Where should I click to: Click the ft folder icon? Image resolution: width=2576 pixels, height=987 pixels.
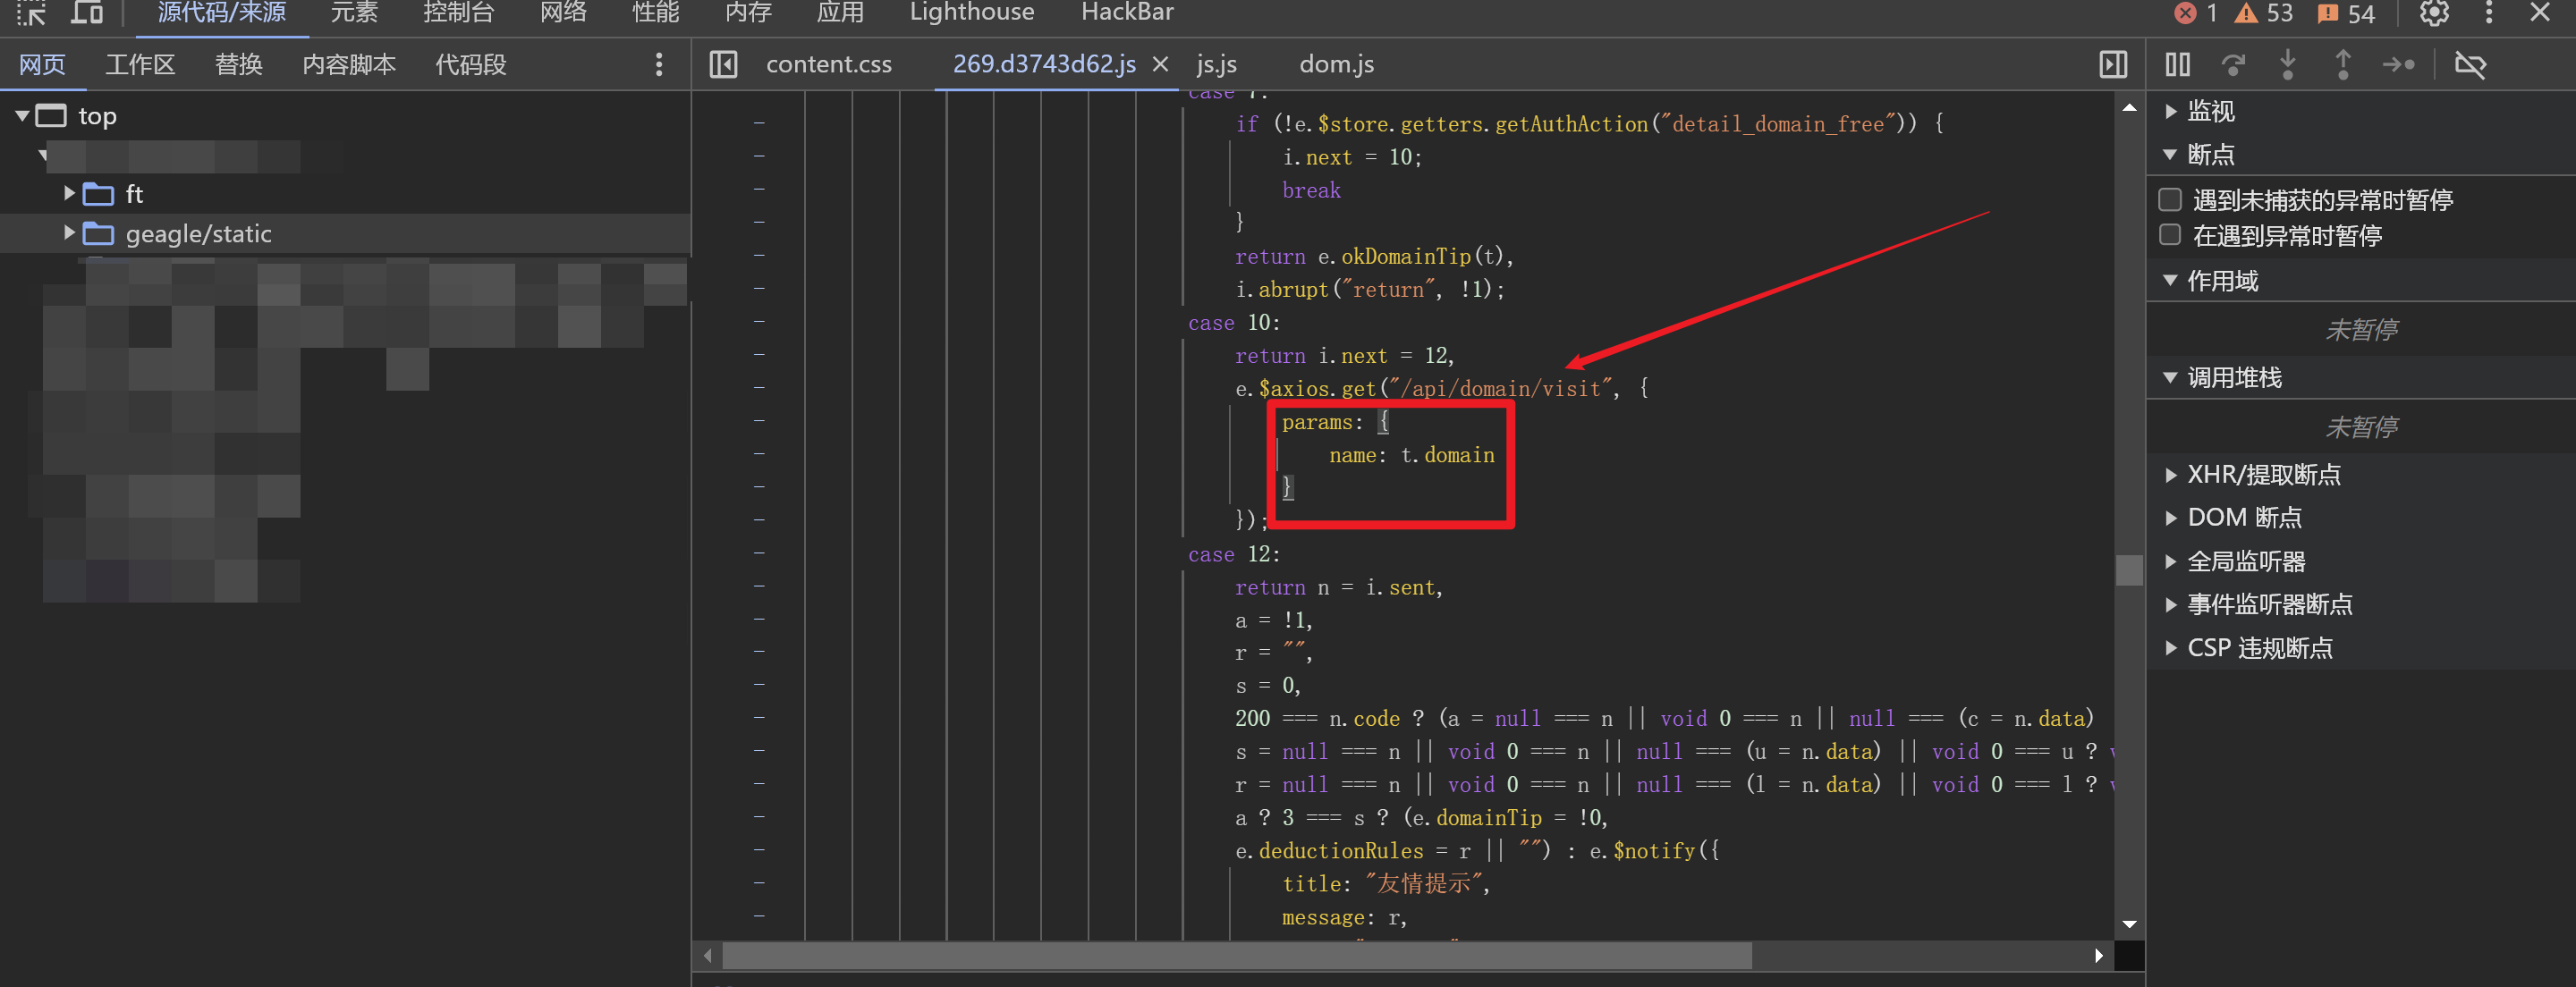click(97, 194)
